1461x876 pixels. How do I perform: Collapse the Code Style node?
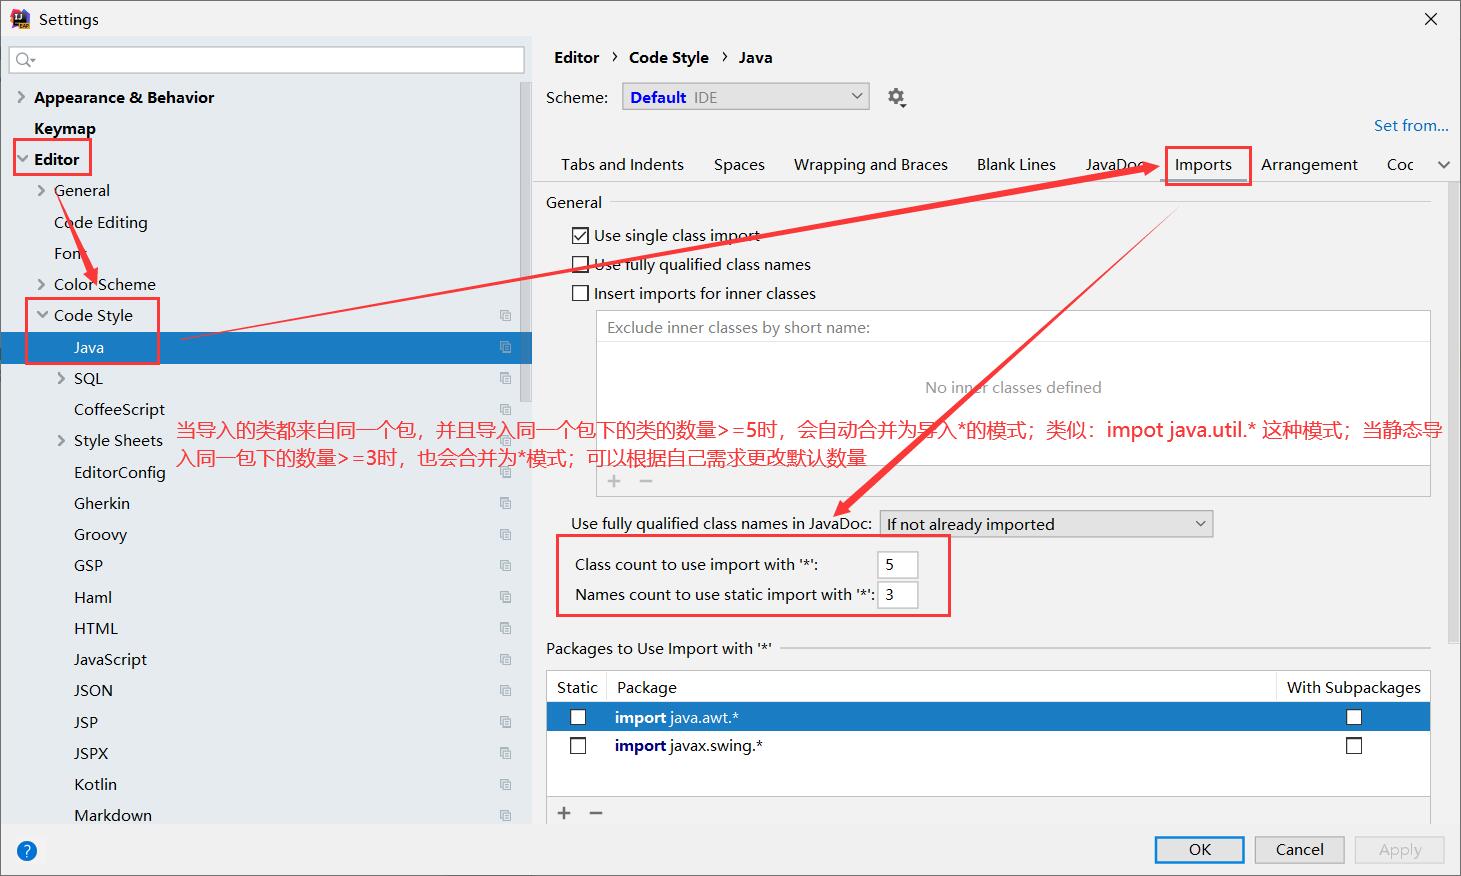point(42,315)
